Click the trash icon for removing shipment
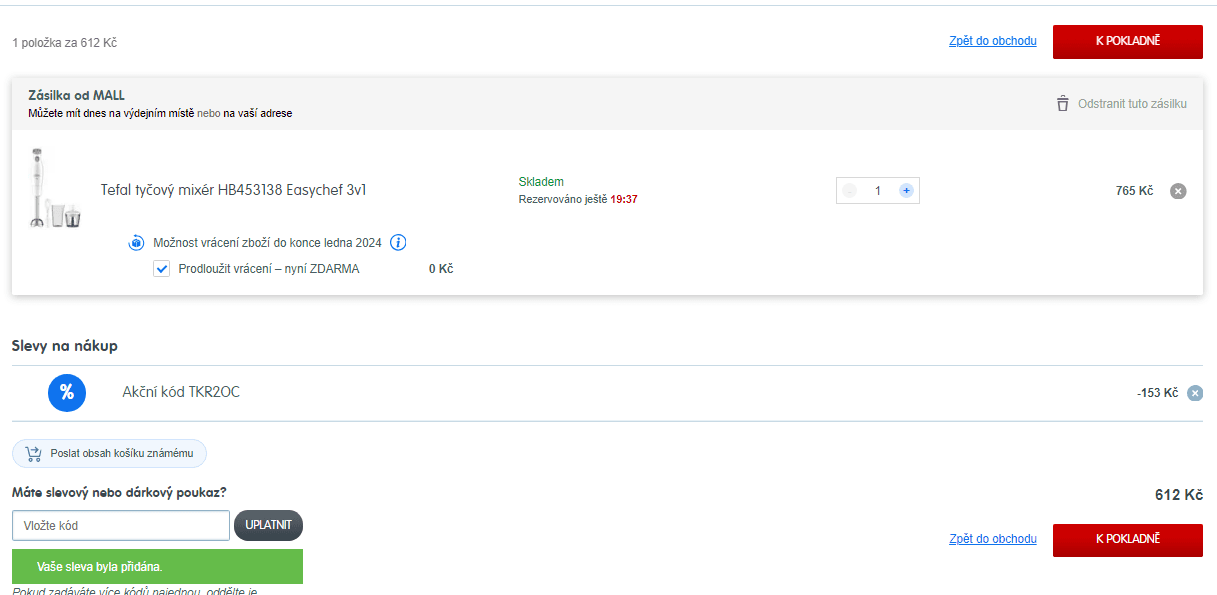The image size is (1217, 595). 1063,104
